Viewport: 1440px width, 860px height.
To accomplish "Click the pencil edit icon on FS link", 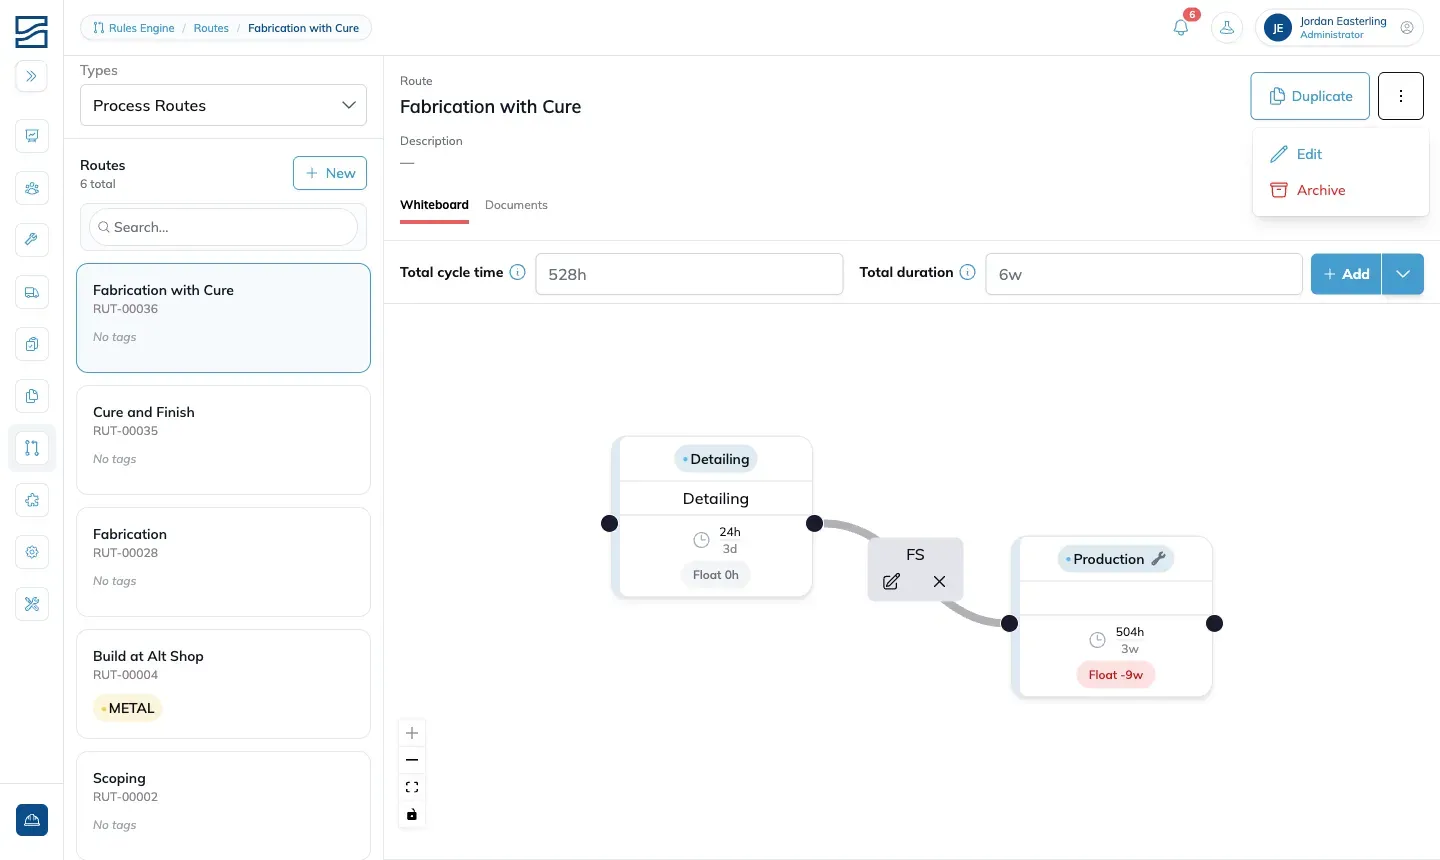I will pyautogui.click(x=891, y=581).
